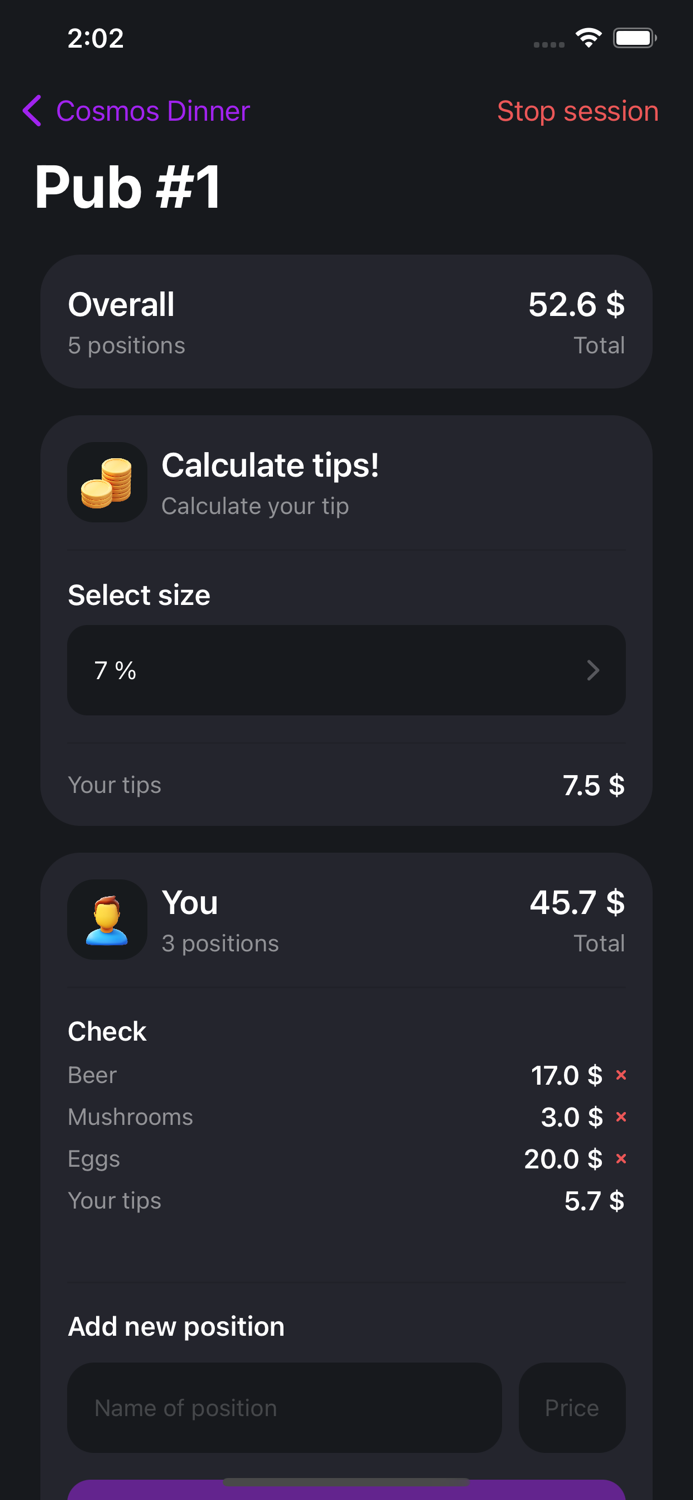Tap the Price input field

click(572, 1407)
